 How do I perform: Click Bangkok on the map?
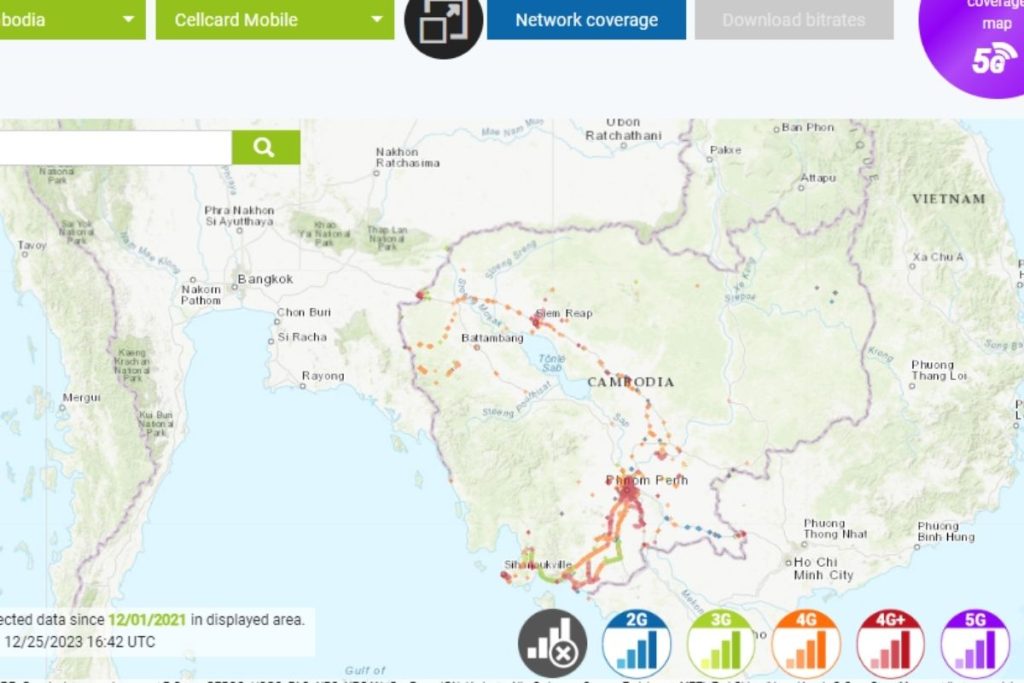tap(265, 279)
